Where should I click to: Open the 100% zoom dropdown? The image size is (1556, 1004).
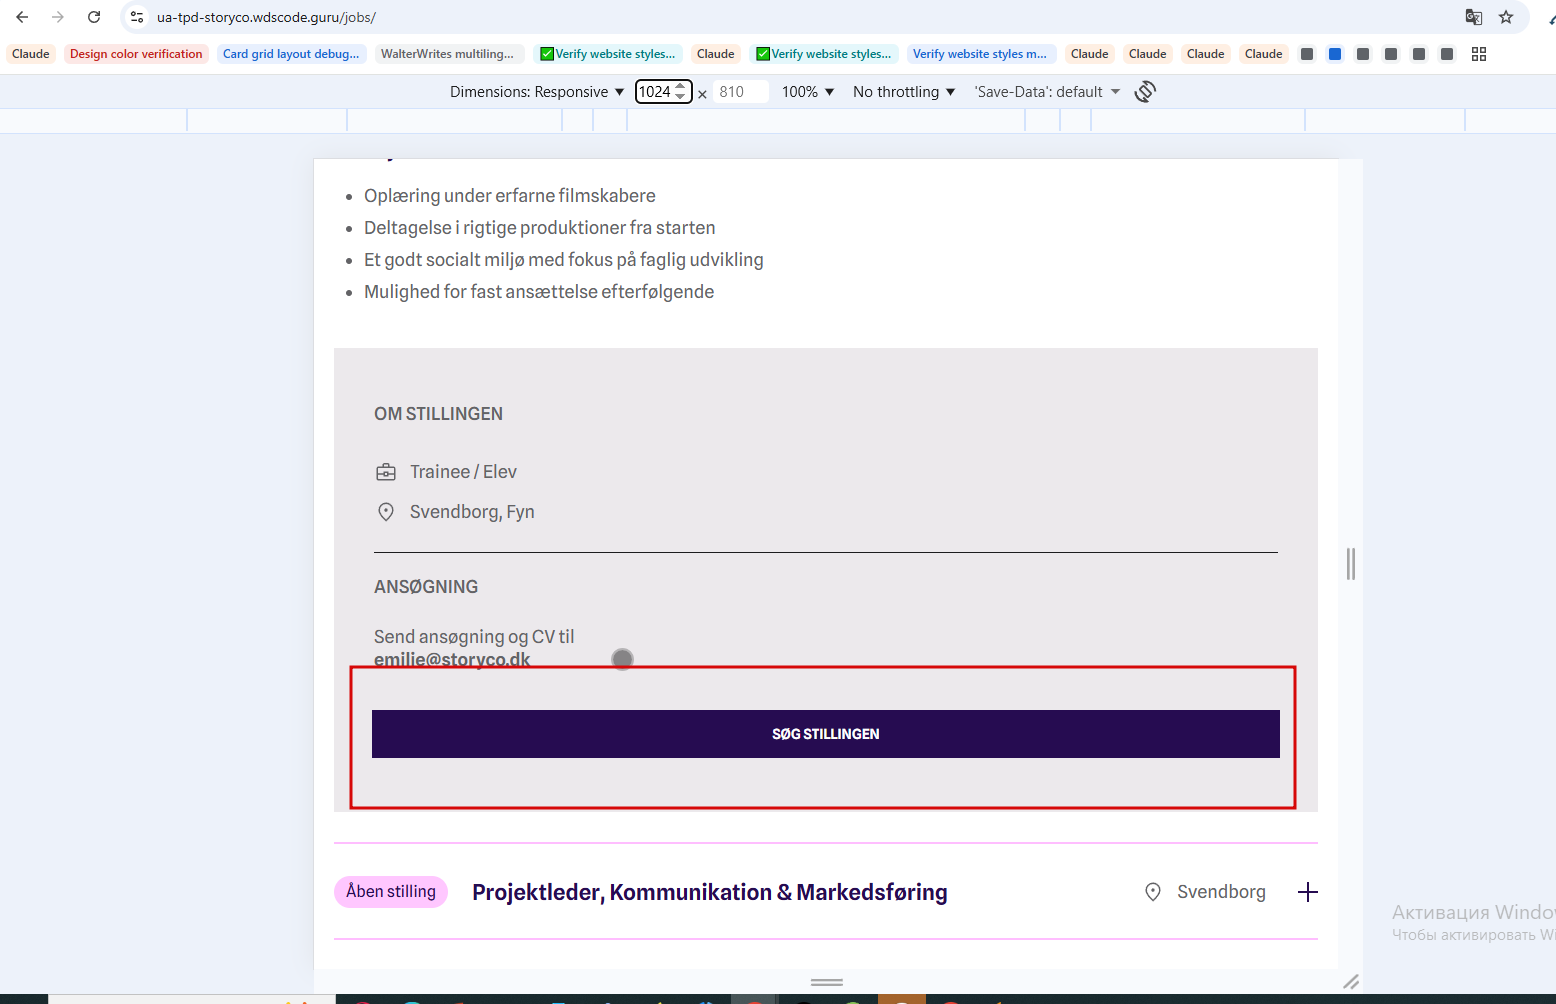tap(808, 92)
